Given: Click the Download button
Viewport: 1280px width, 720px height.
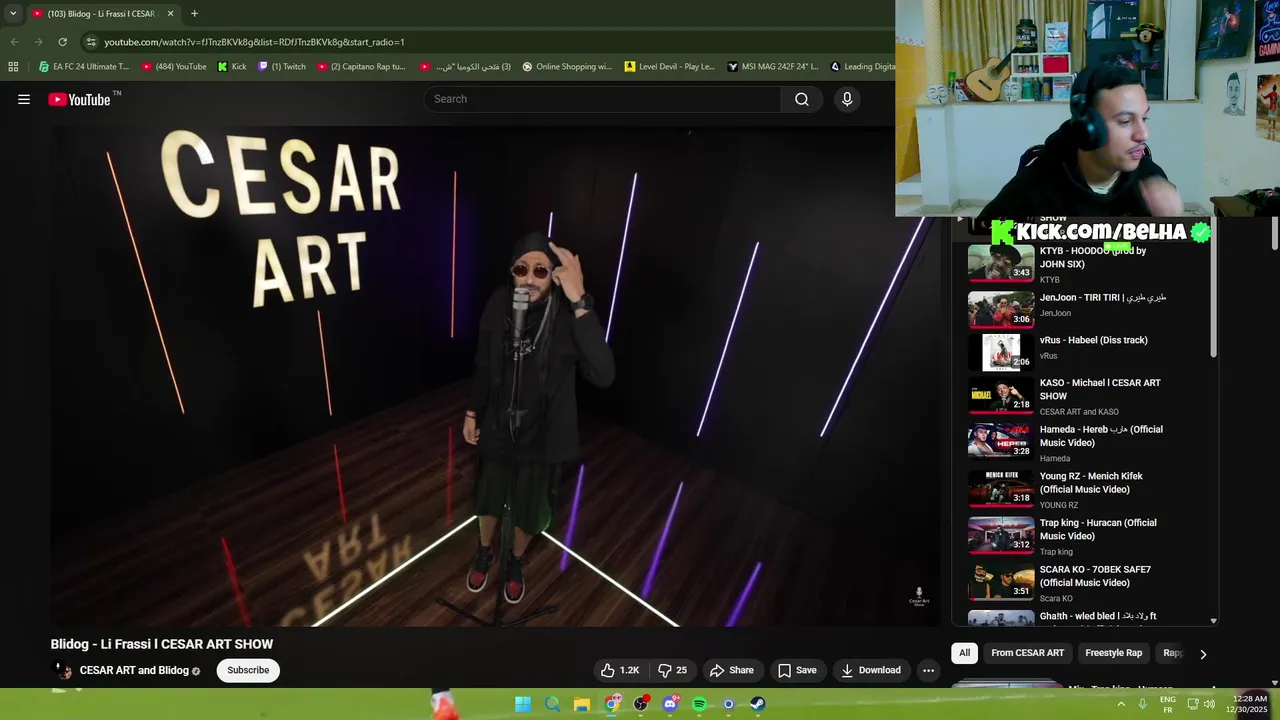Looking at the screenshot, I should point(870,670).
